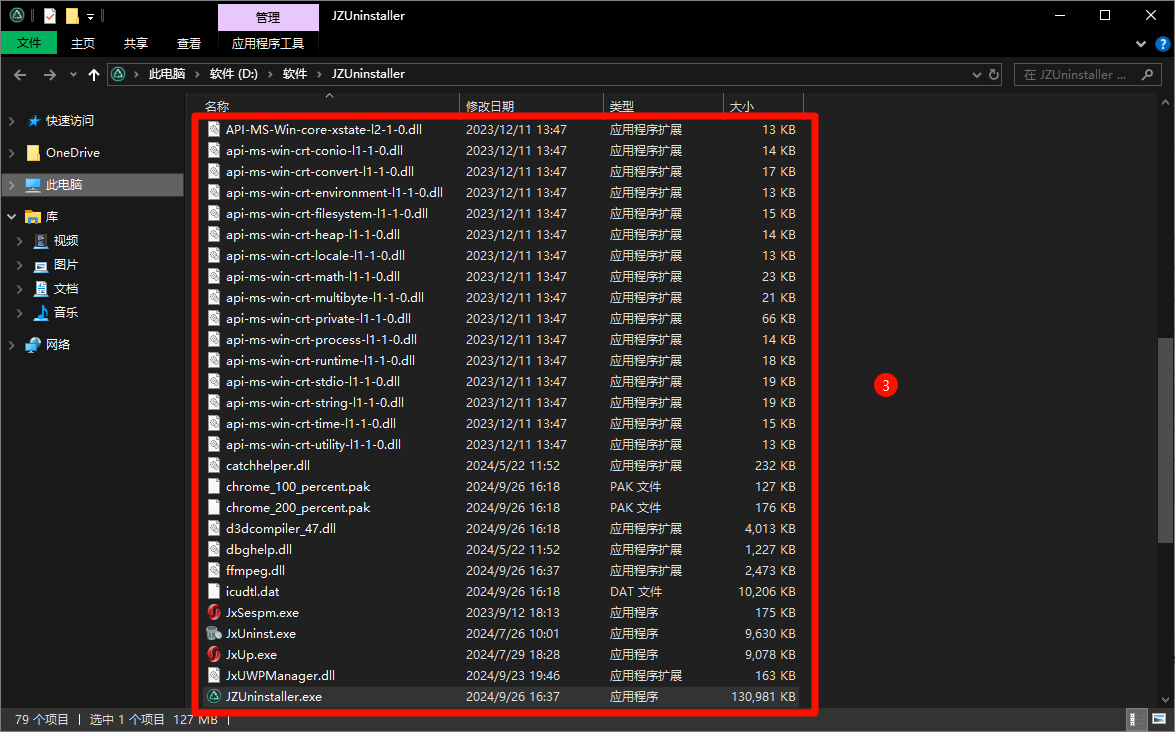1175x732 pixels.
Task: Select 音乐 in the navigation pane
Action: click(x=66, y=312)
